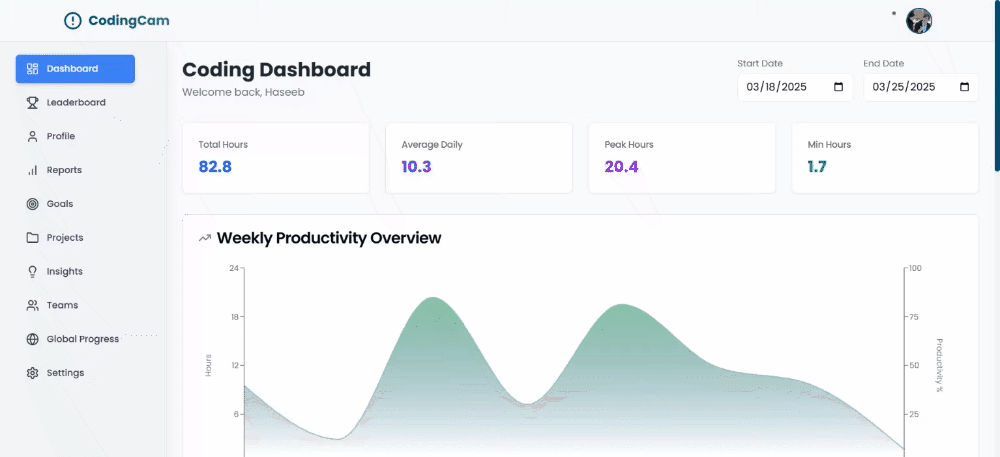The height and width of the screenshot is (457, 1000).
Task: Click the 20.4 peak hours value
Action: tap(621, 167)
